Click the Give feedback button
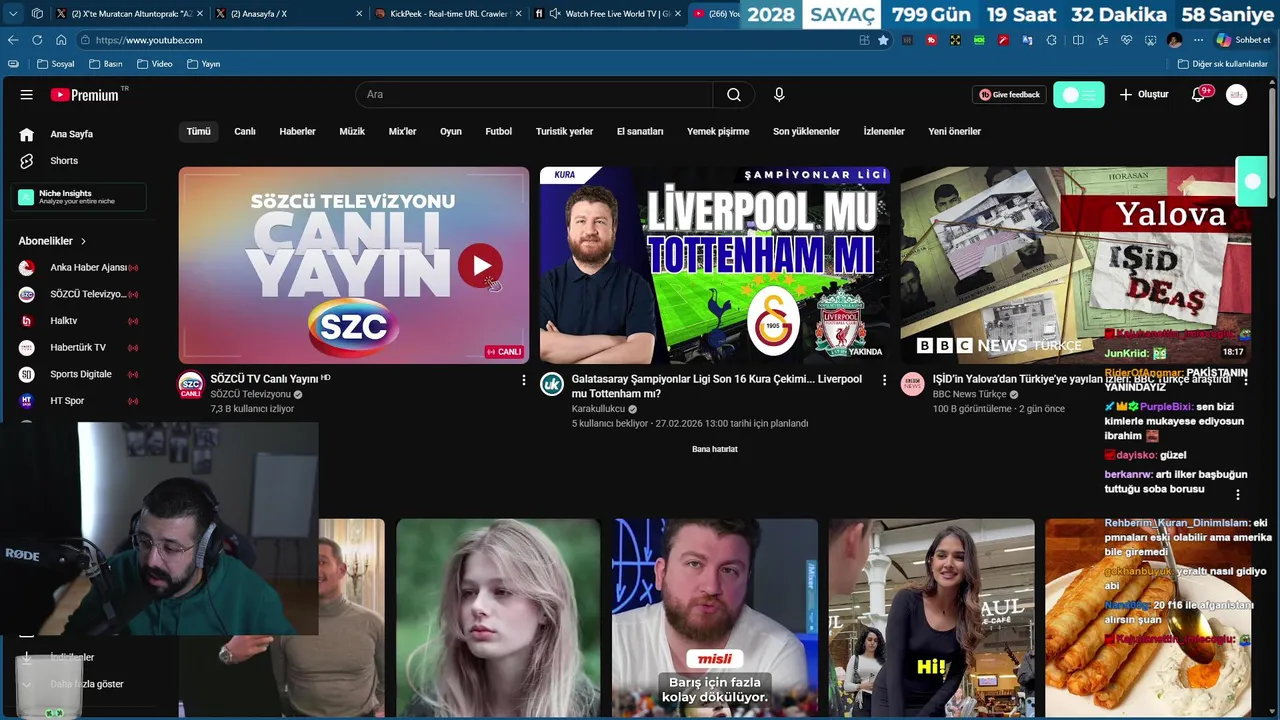Screen dimensions: 1280x720 1009,95
